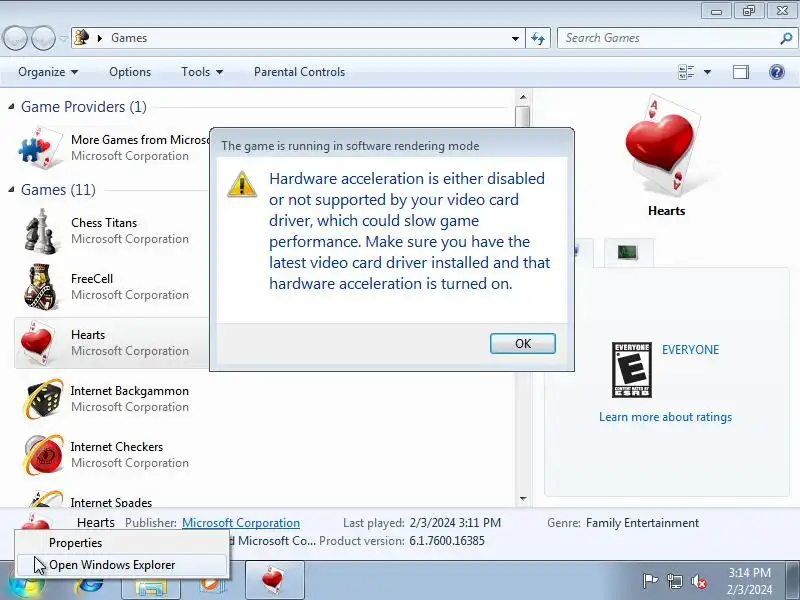Click the taskbar clock 3:14 PM
Viewport: 800px width, 600px height.
click(x=749, y=581)
